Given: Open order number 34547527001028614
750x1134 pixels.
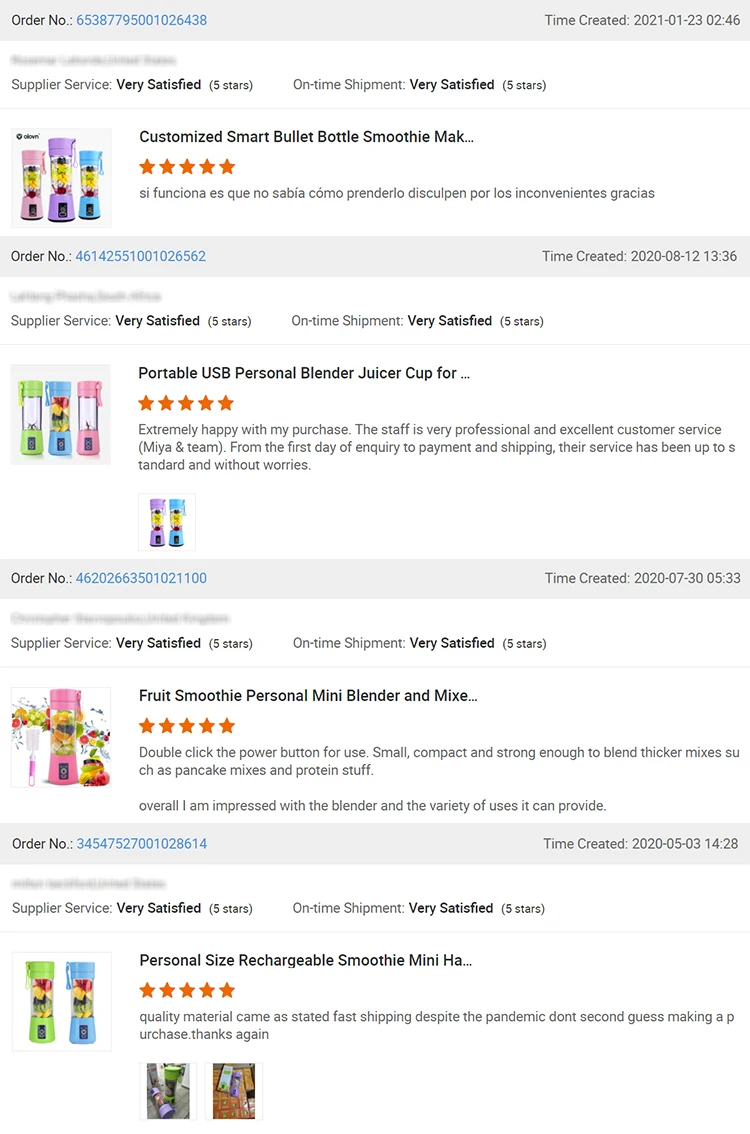Looking at the screenshot, I should coord(141,844).
